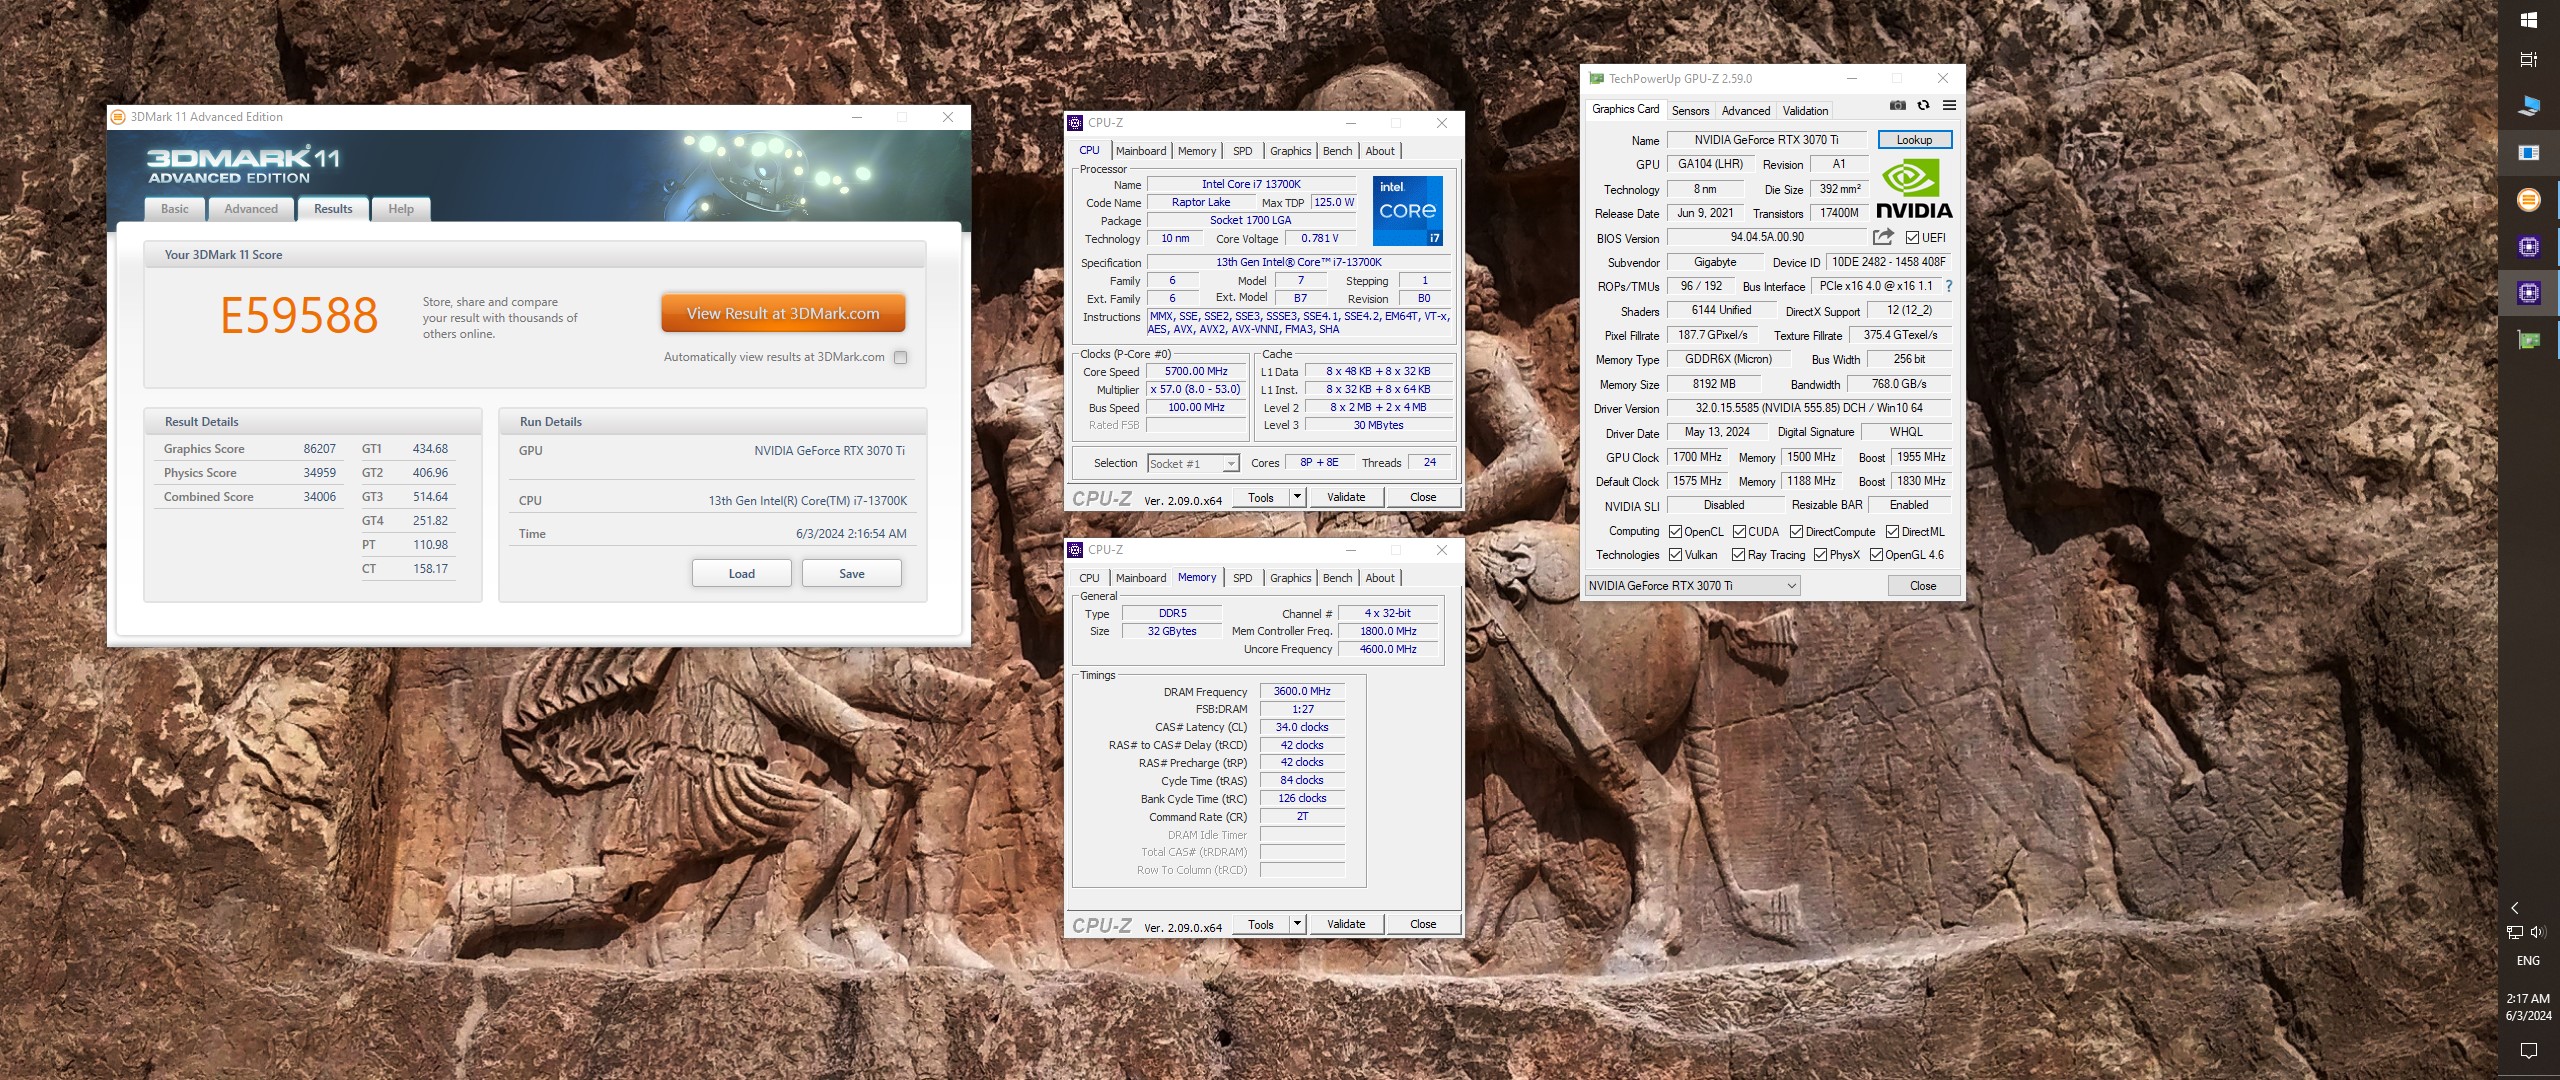Image resolution: width=2560 pixels, height=1080 pixels.
Task: Click the BIOS Version field
Action: click(x=1767, y=237)
